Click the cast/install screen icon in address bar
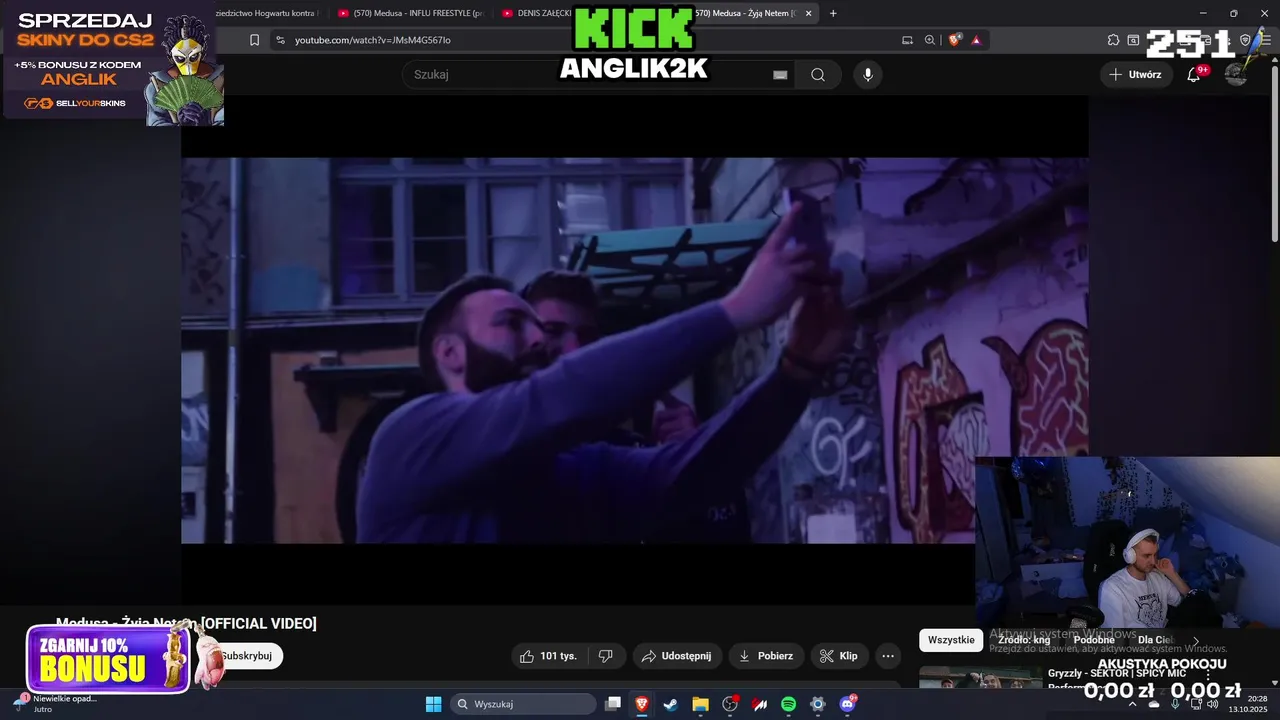 tap(907, 40)
